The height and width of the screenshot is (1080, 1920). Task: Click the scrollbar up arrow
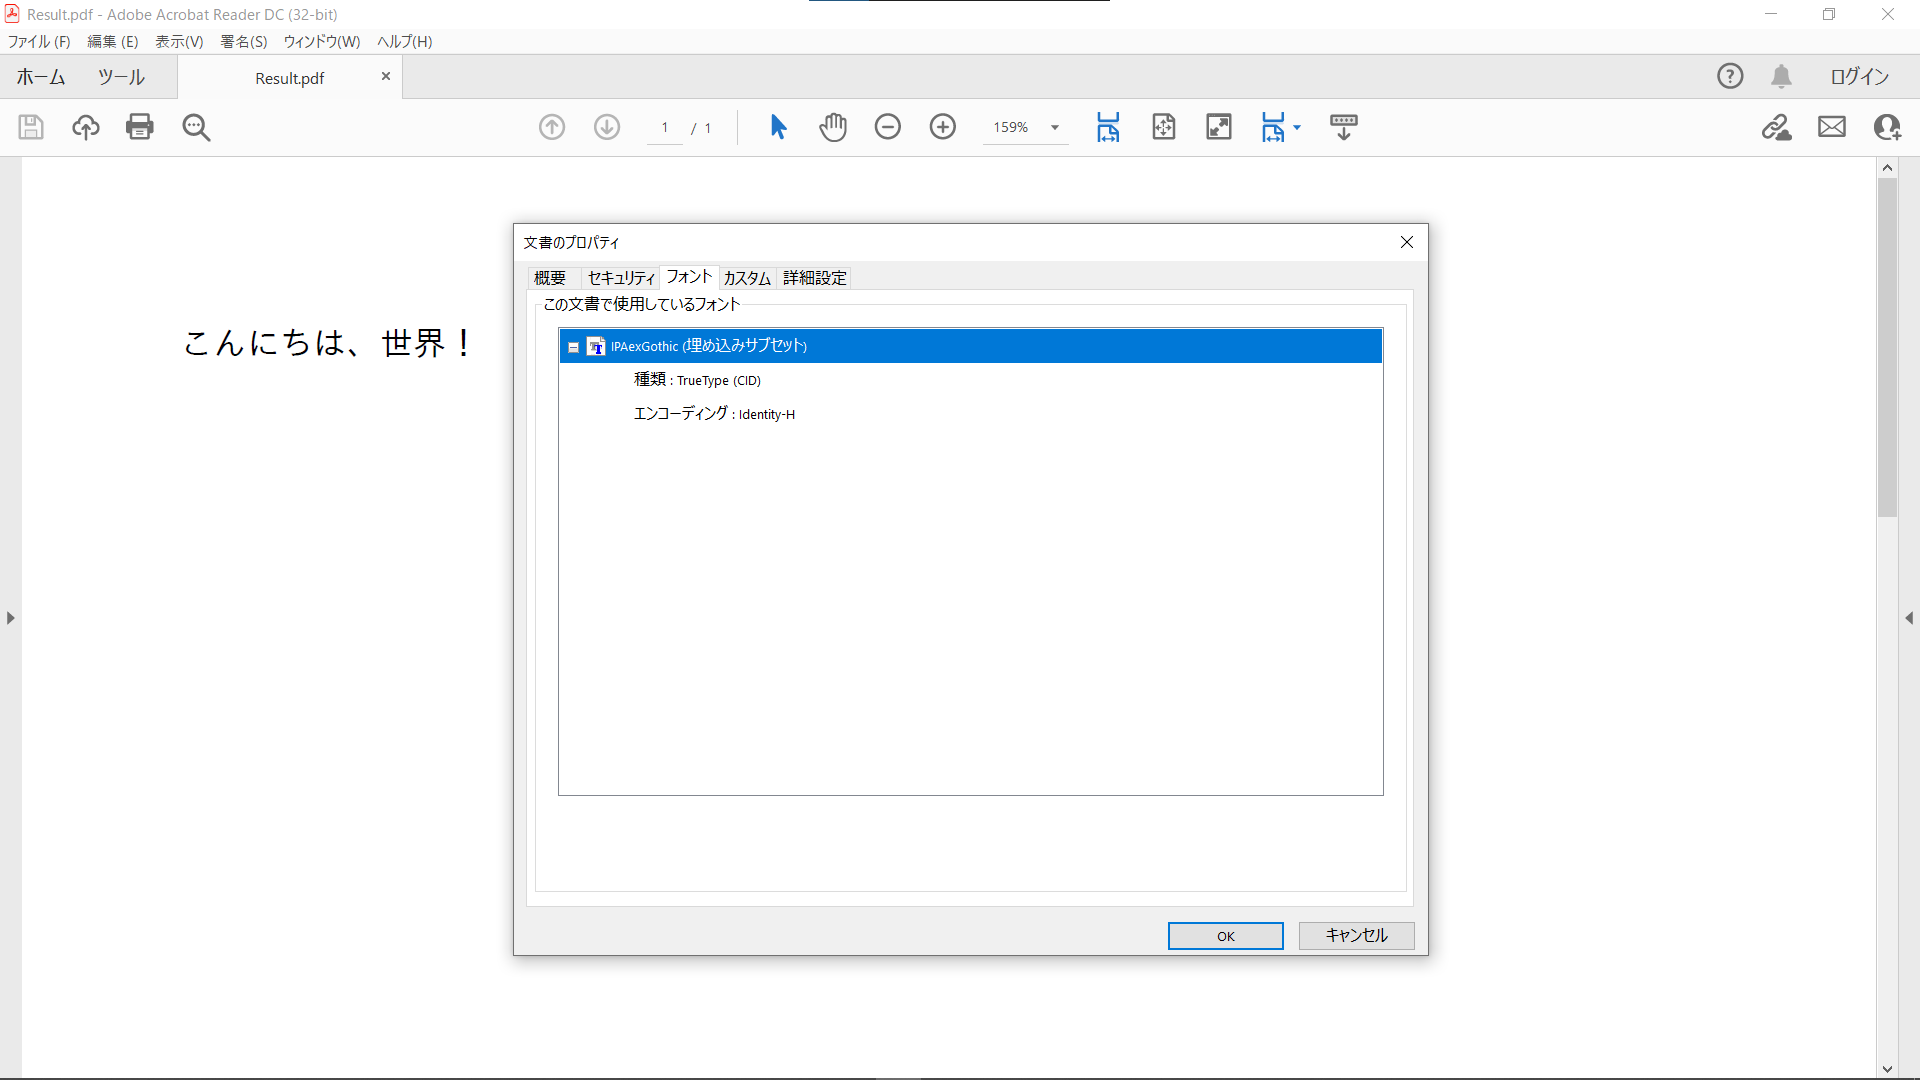pos(1888,168)
